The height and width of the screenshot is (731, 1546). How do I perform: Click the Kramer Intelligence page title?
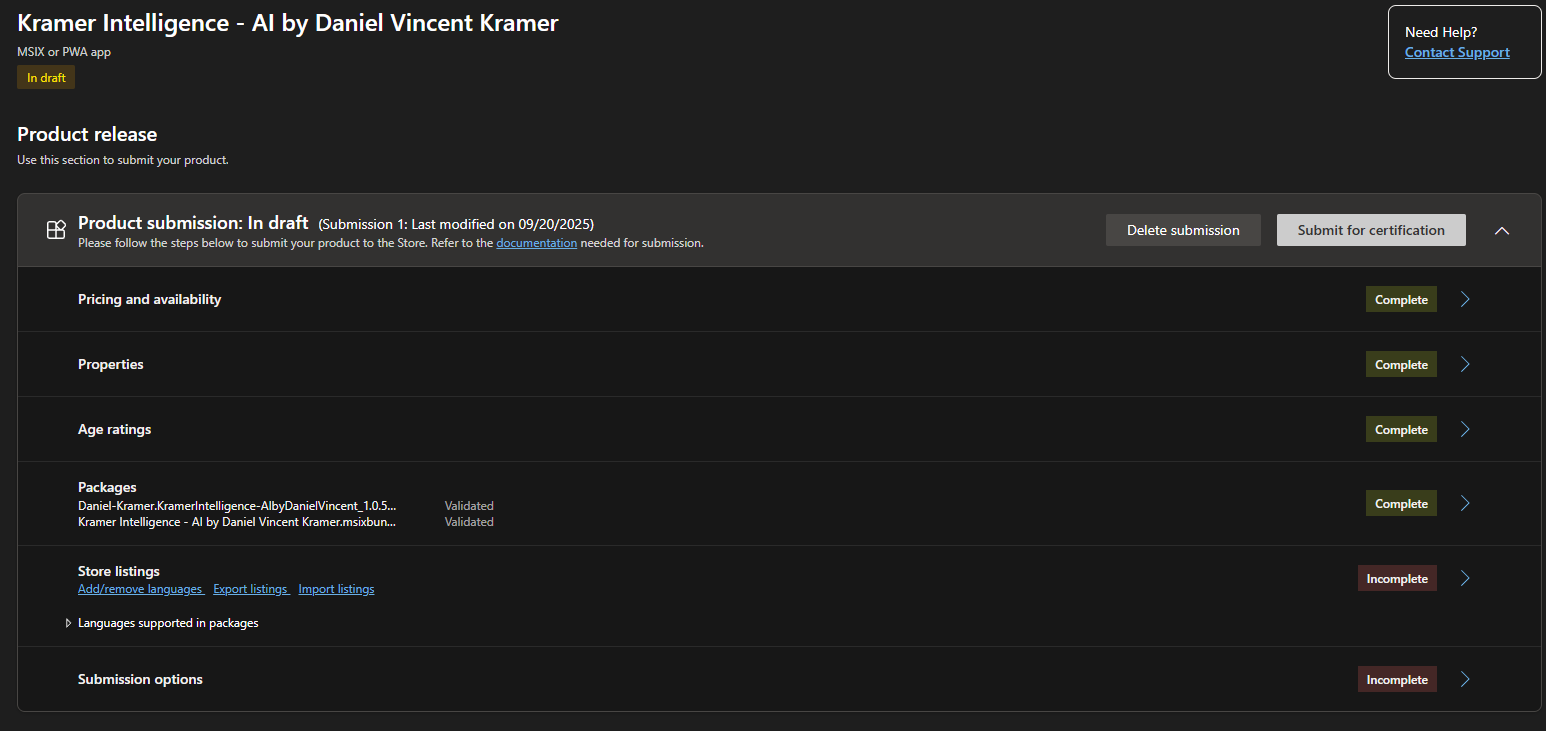(x=288, y=23)
